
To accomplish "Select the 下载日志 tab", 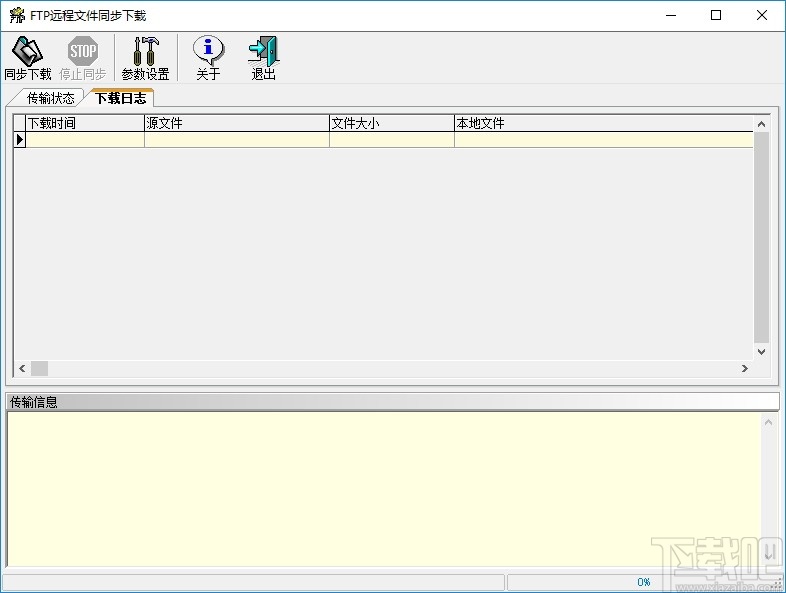I will [x=120, y=98].
